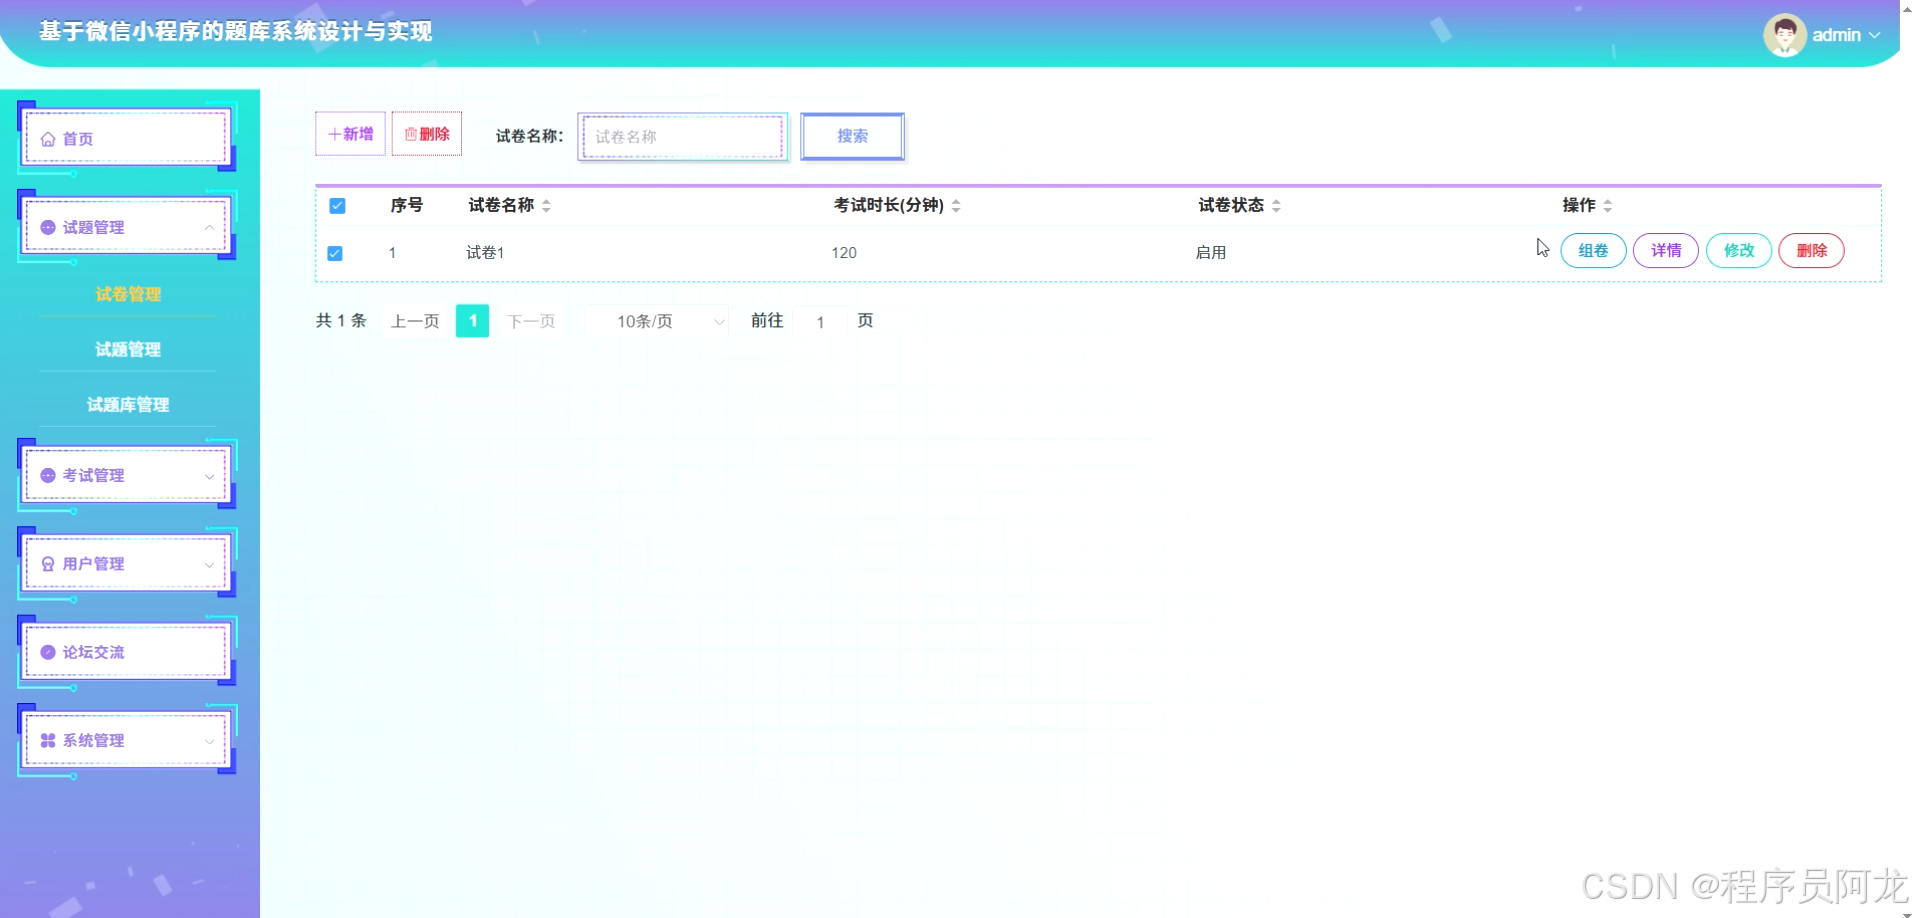
Task: Sort by 试卷状态 column arrows
Action: pyautogui.click(x=1276, y=205)
